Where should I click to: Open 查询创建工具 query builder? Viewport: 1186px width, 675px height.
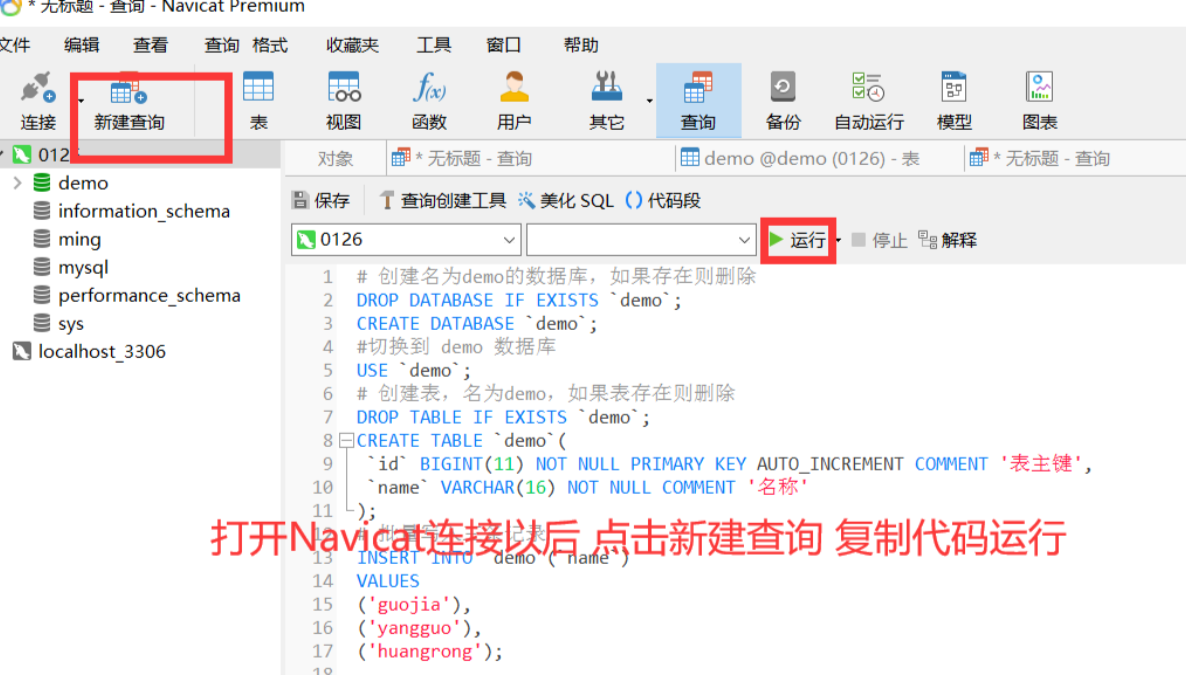443,201
